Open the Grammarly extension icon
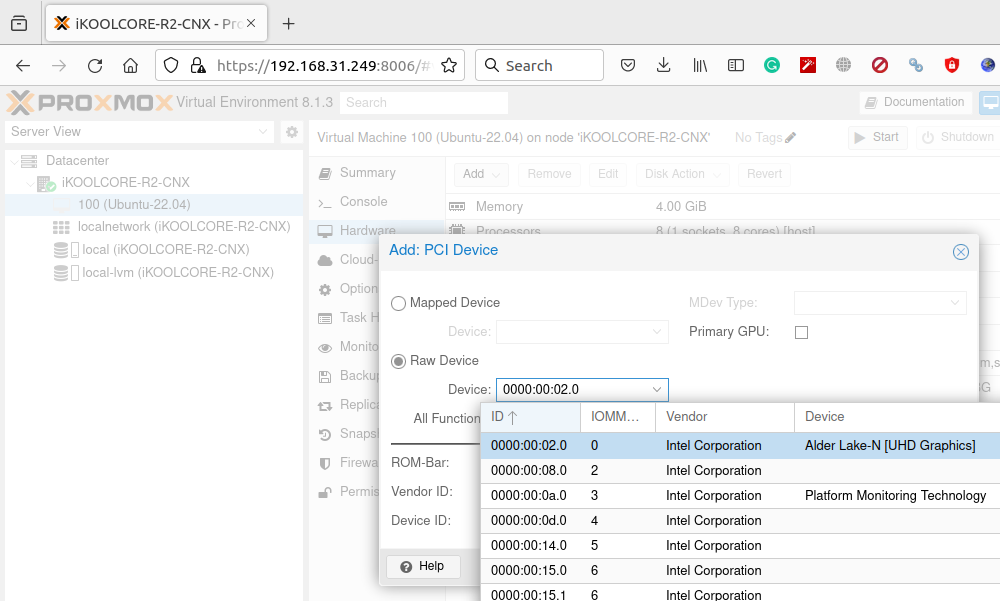1000x601 pixels. [772, 65]
